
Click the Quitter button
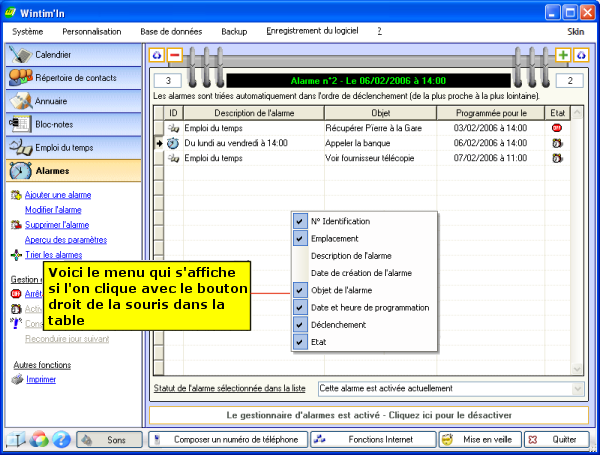556,440
